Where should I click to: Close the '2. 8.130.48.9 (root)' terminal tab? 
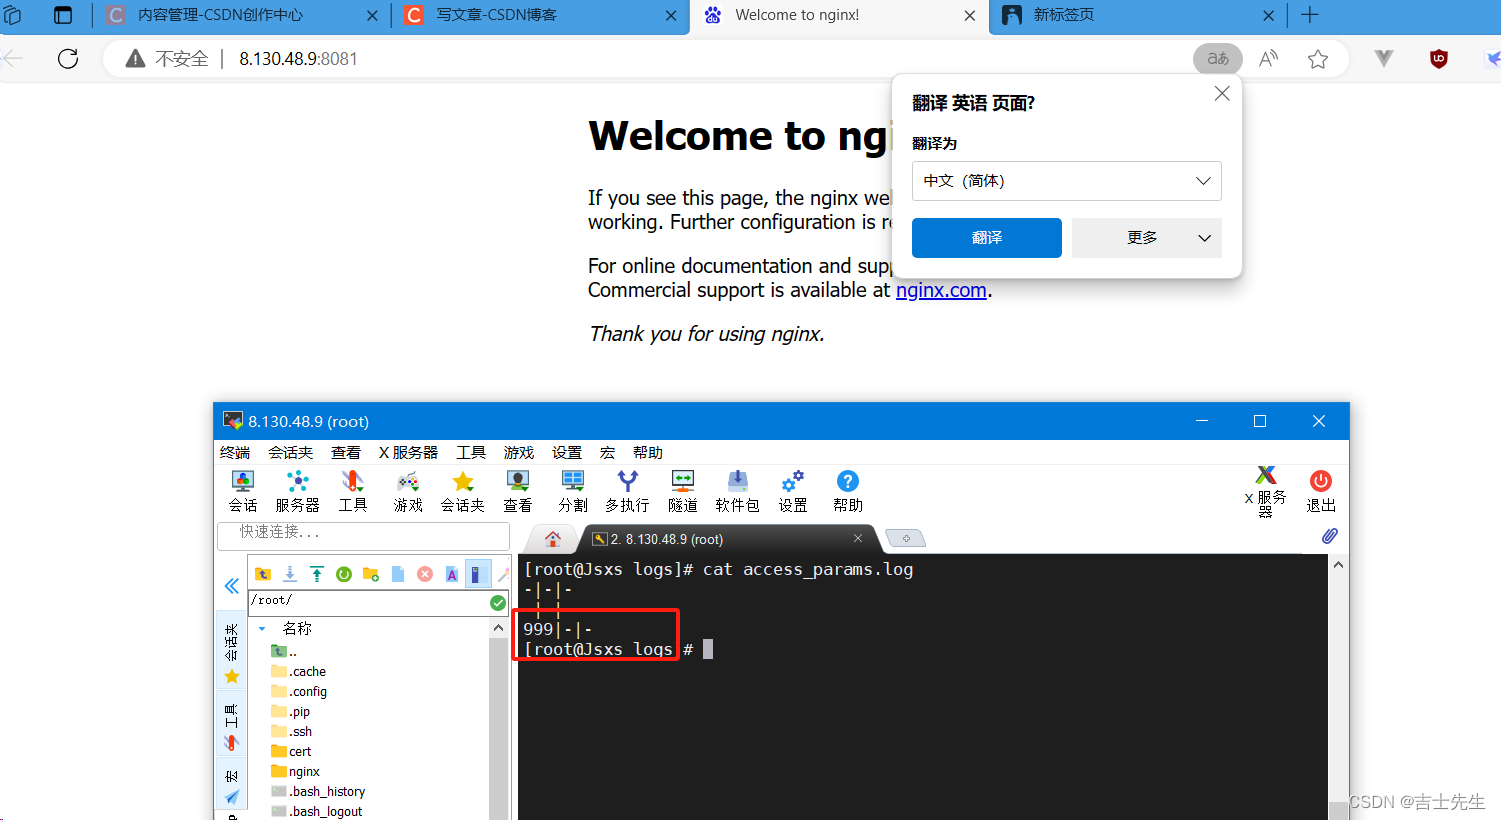[x=858, y=538]
